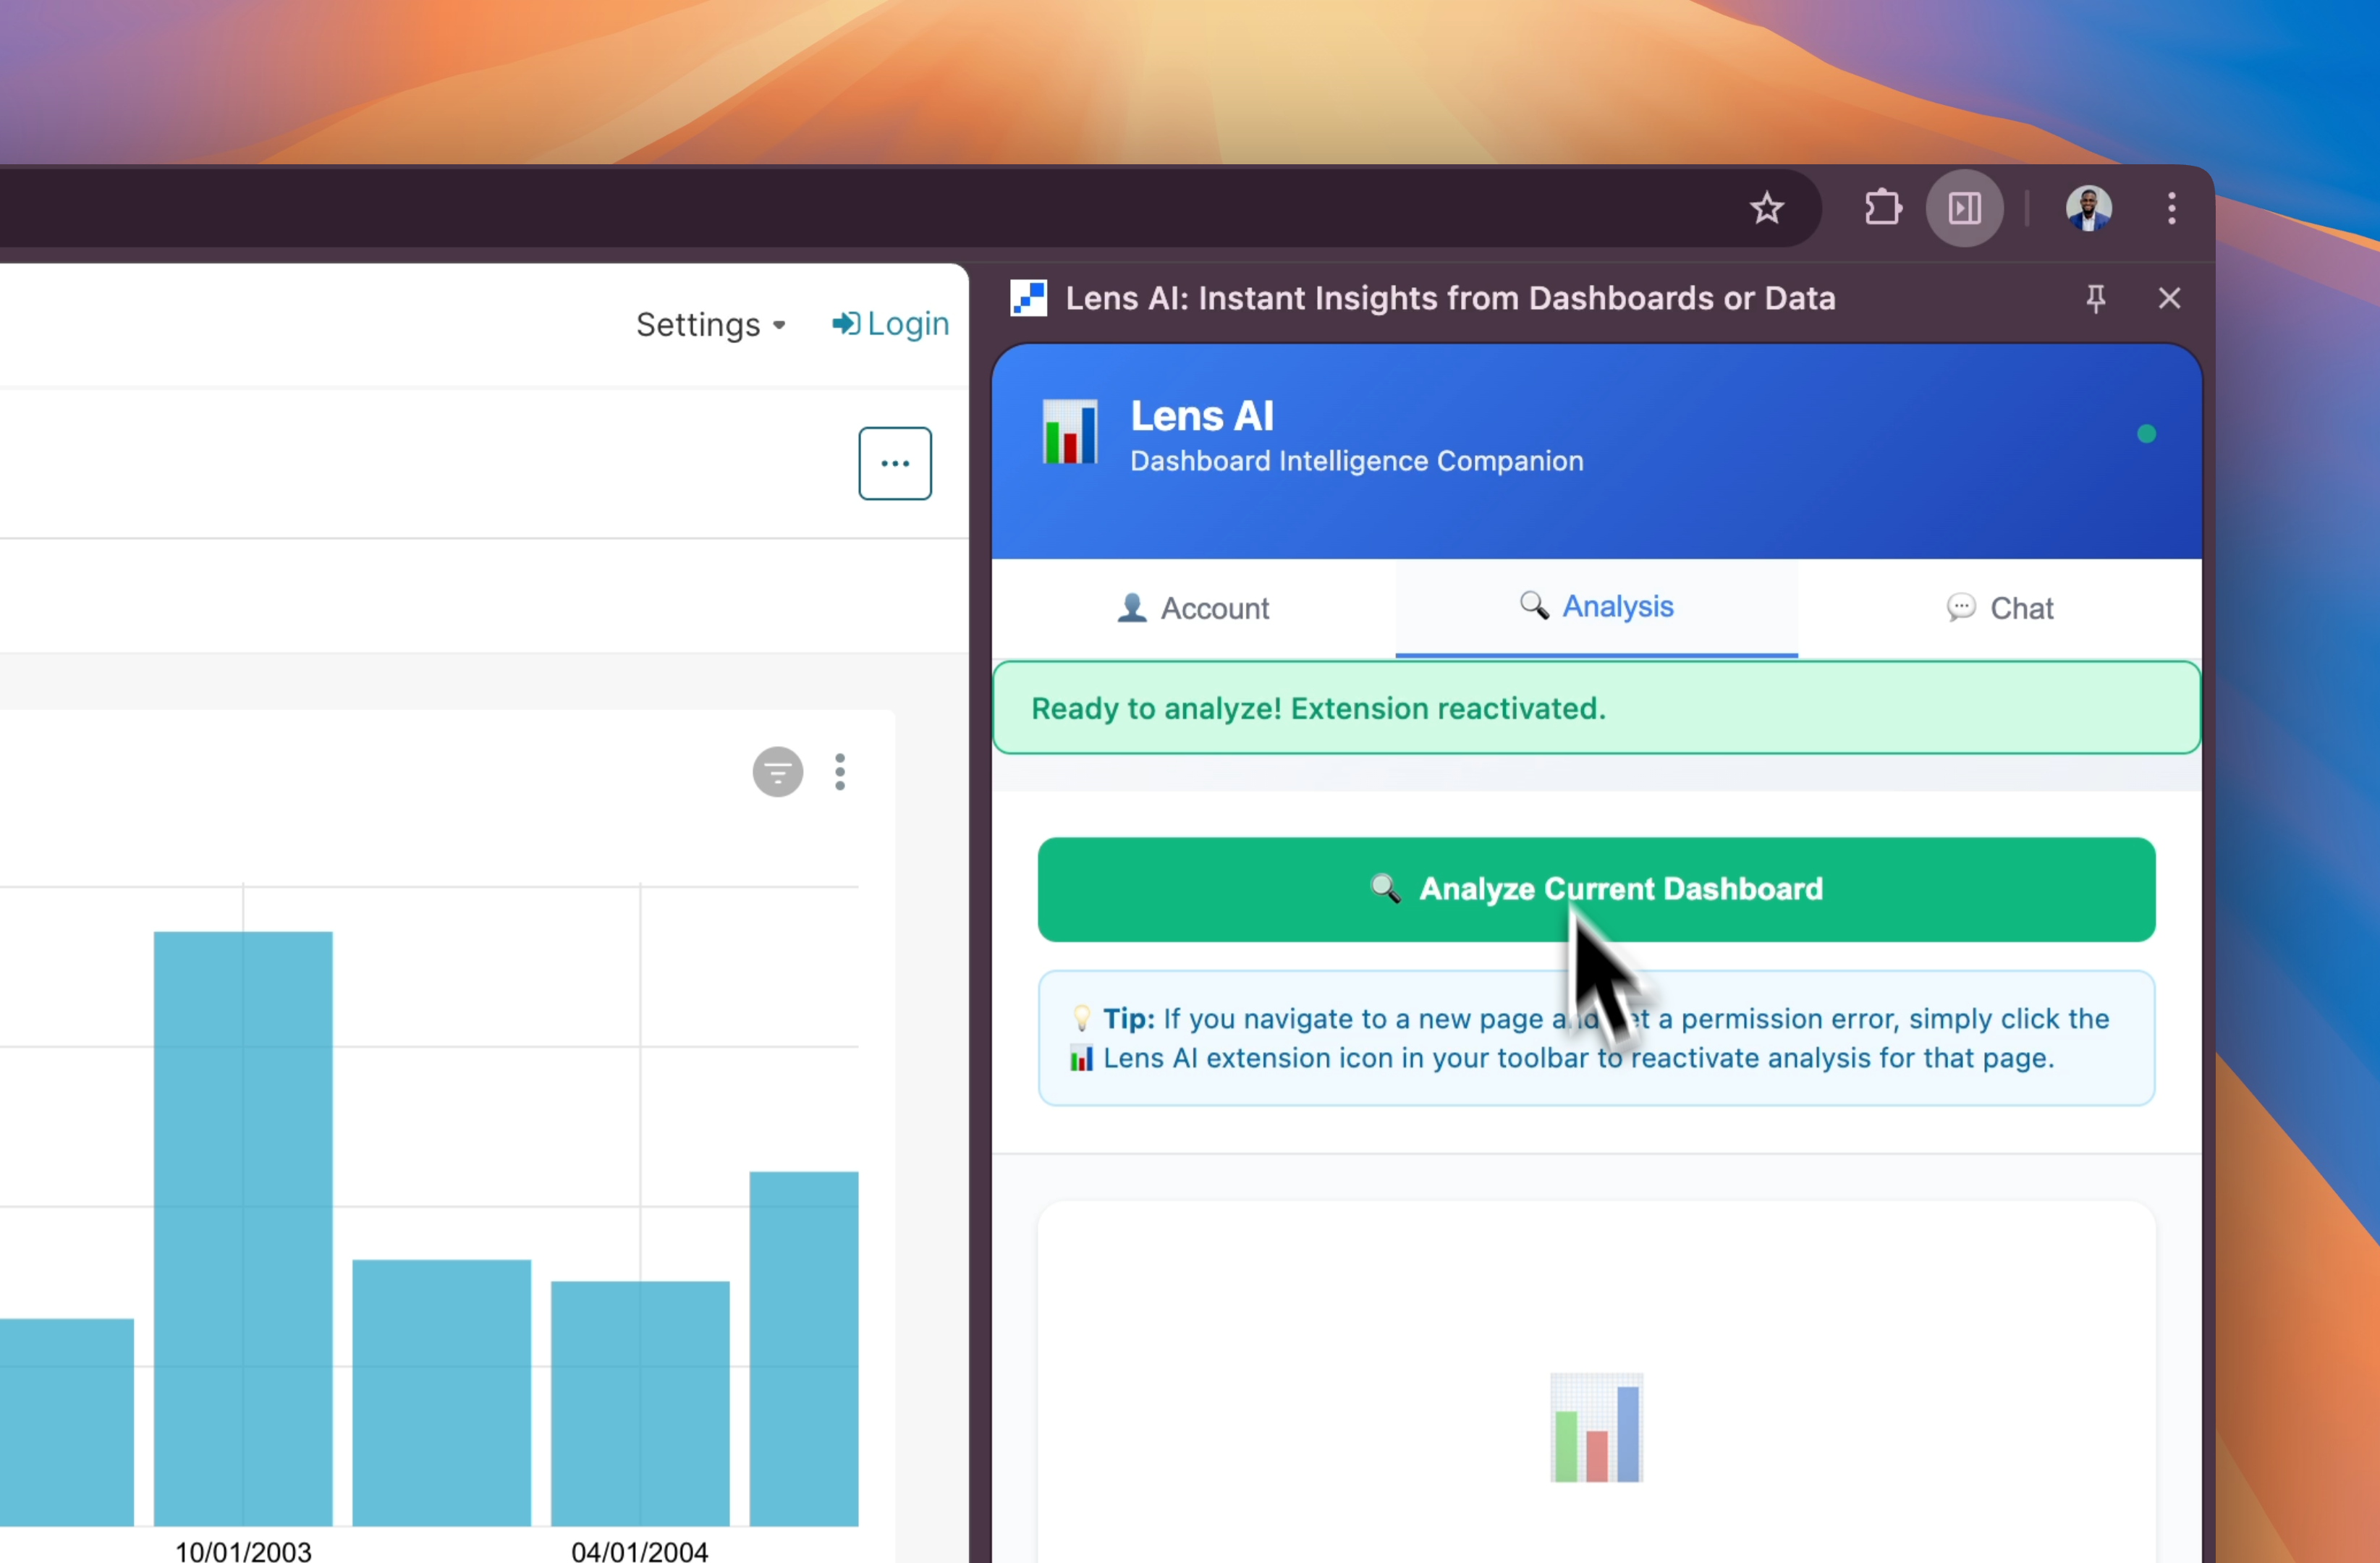
Task: Click Analyze Current Dashboard button
Action: tap(1596, 889)
